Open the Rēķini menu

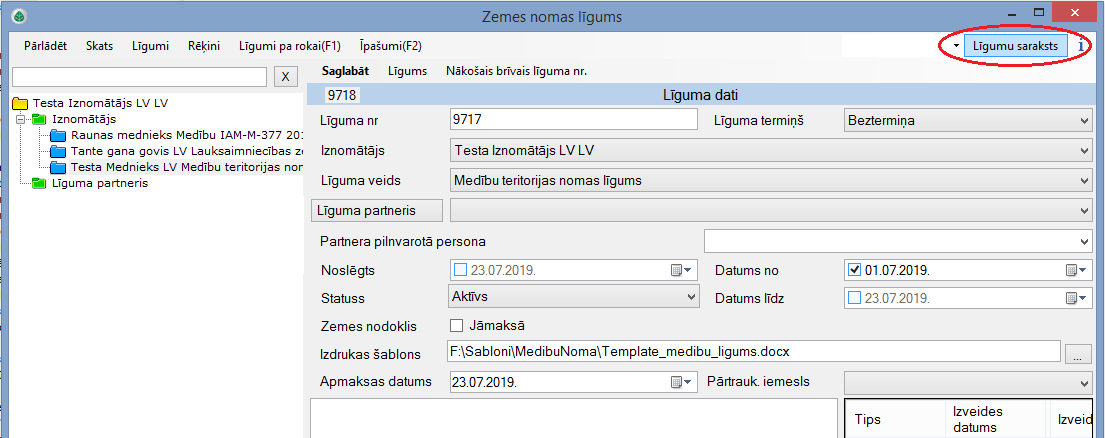[x=204, y=46]
